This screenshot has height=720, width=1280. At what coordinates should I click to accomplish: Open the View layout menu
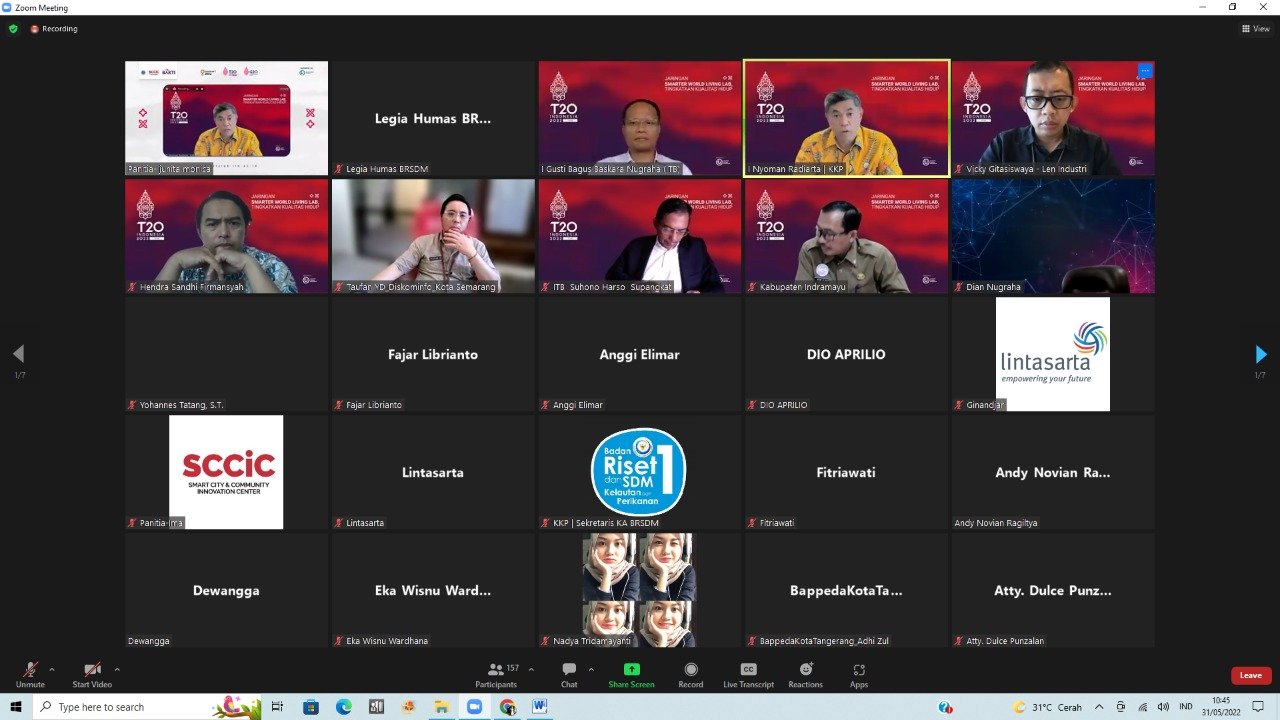click(x=1256, y=29)
